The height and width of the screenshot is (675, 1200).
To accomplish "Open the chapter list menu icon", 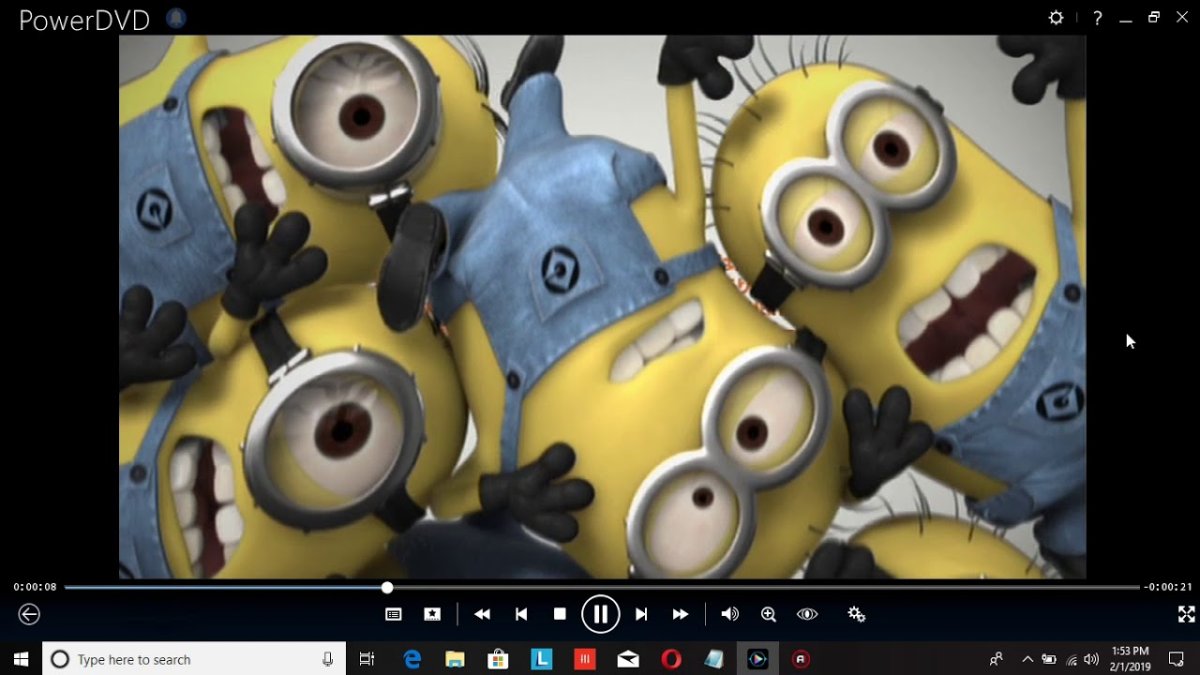I will [x=394, y=614].
